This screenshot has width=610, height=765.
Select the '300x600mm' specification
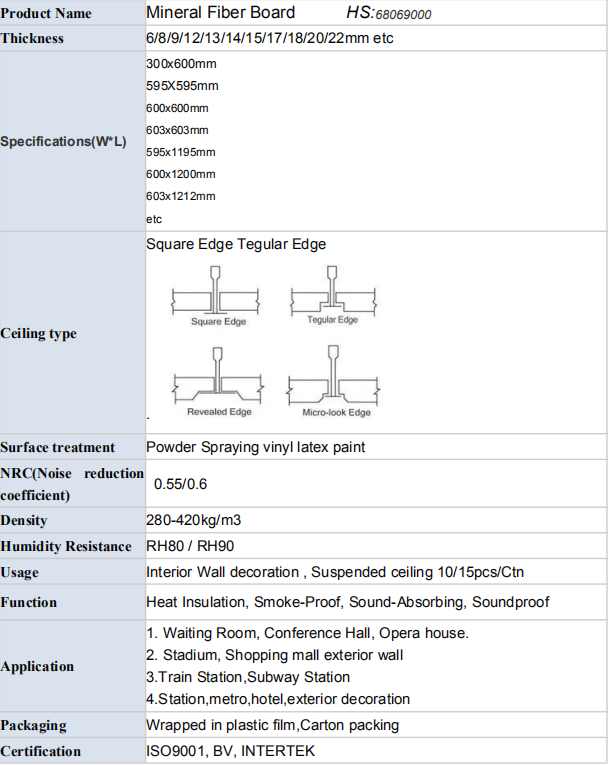[x=181, y=64]
